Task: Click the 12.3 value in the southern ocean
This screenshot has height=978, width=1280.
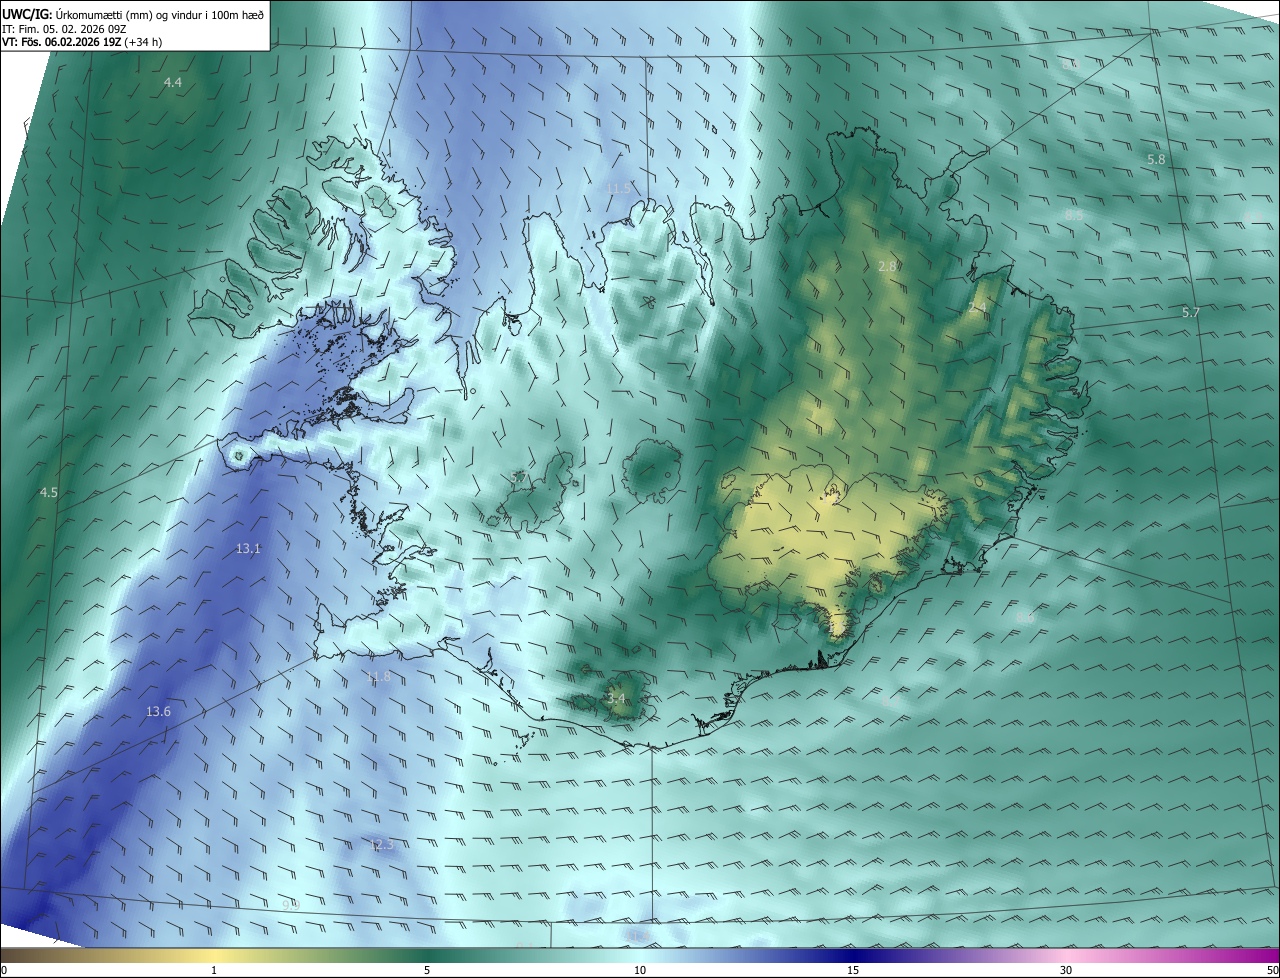Action: (381, 845)
